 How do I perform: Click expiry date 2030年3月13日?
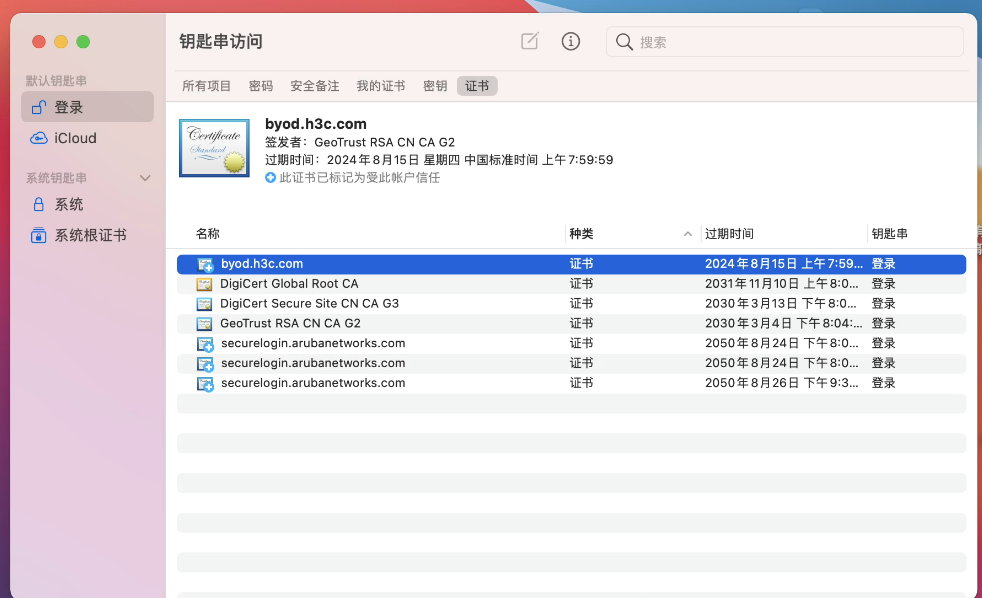coord(781,304)
